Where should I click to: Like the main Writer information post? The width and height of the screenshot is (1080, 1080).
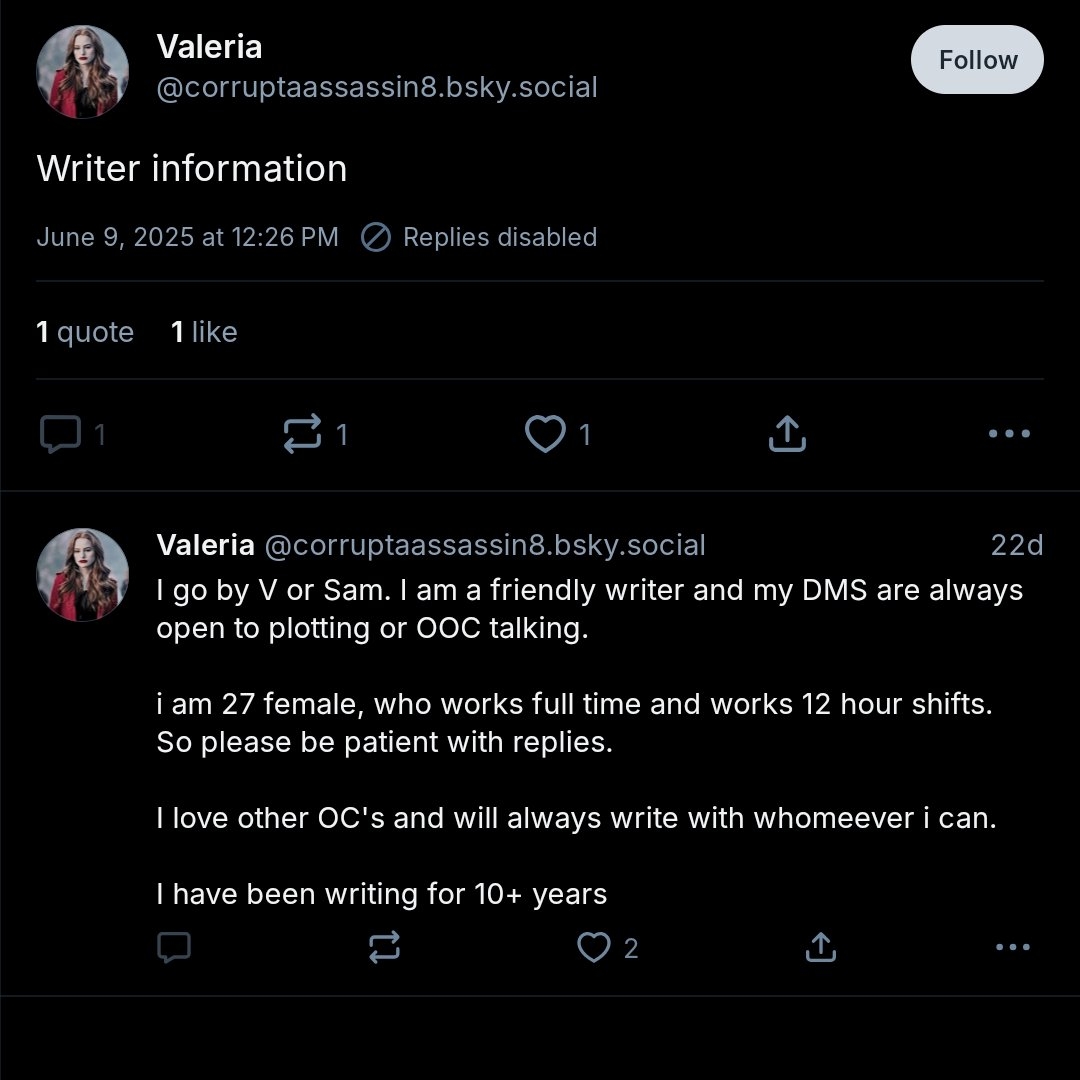point(546,434)
